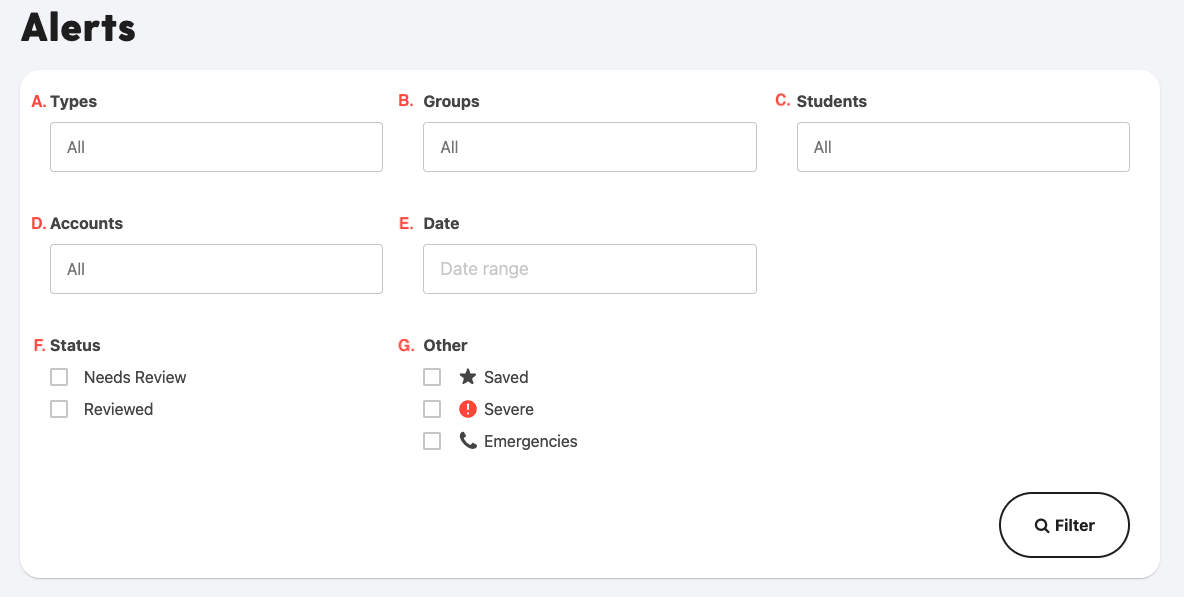Click the Severe label text
Screen dimensions: 1184x597
coord(509,409)
